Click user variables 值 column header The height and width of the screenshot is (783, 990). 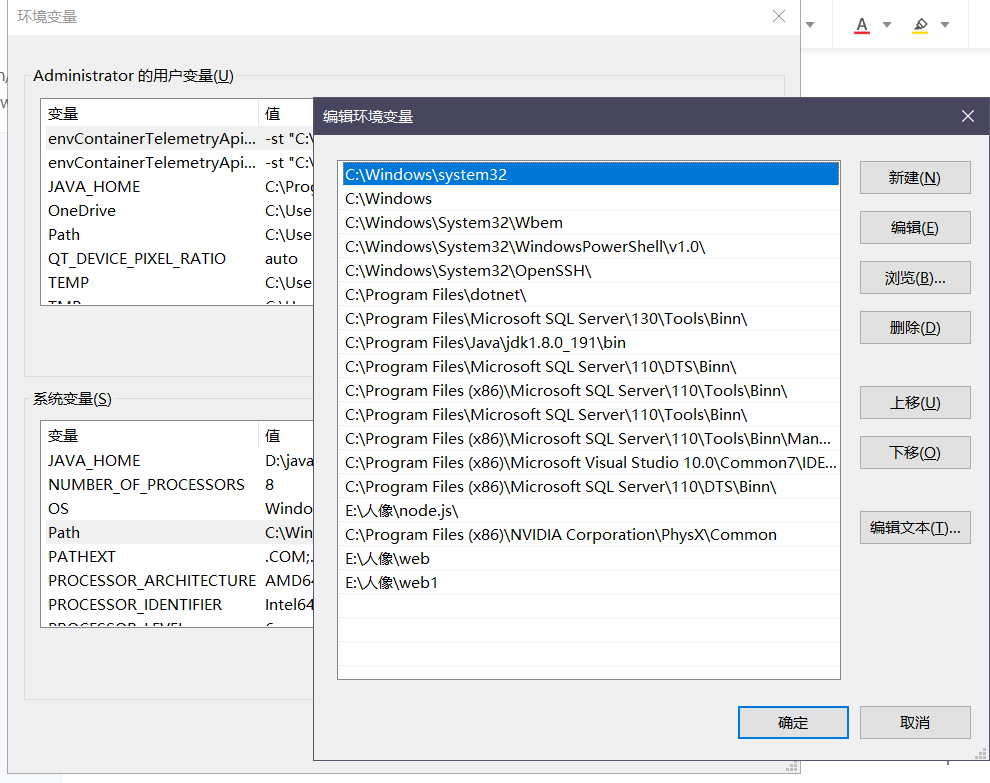pos(286,114)
